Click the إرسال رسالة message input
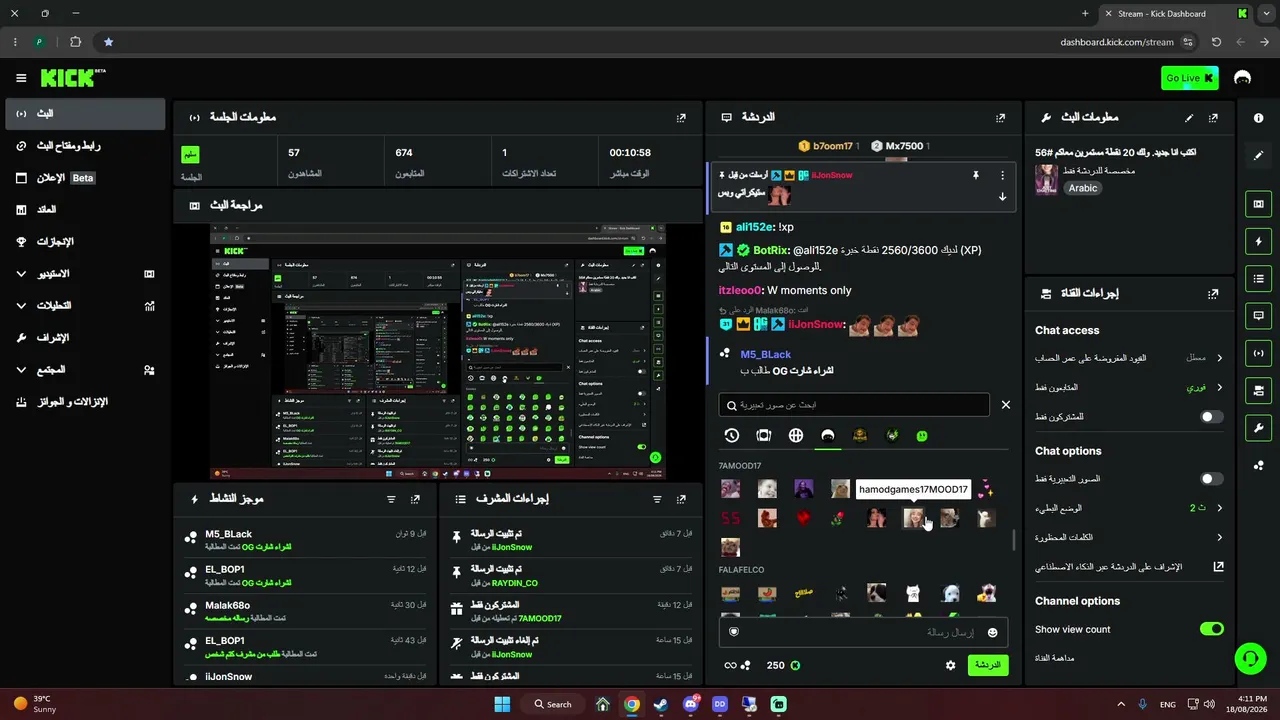The height and width of the screenshot is (720, 1280). [863, 632]
